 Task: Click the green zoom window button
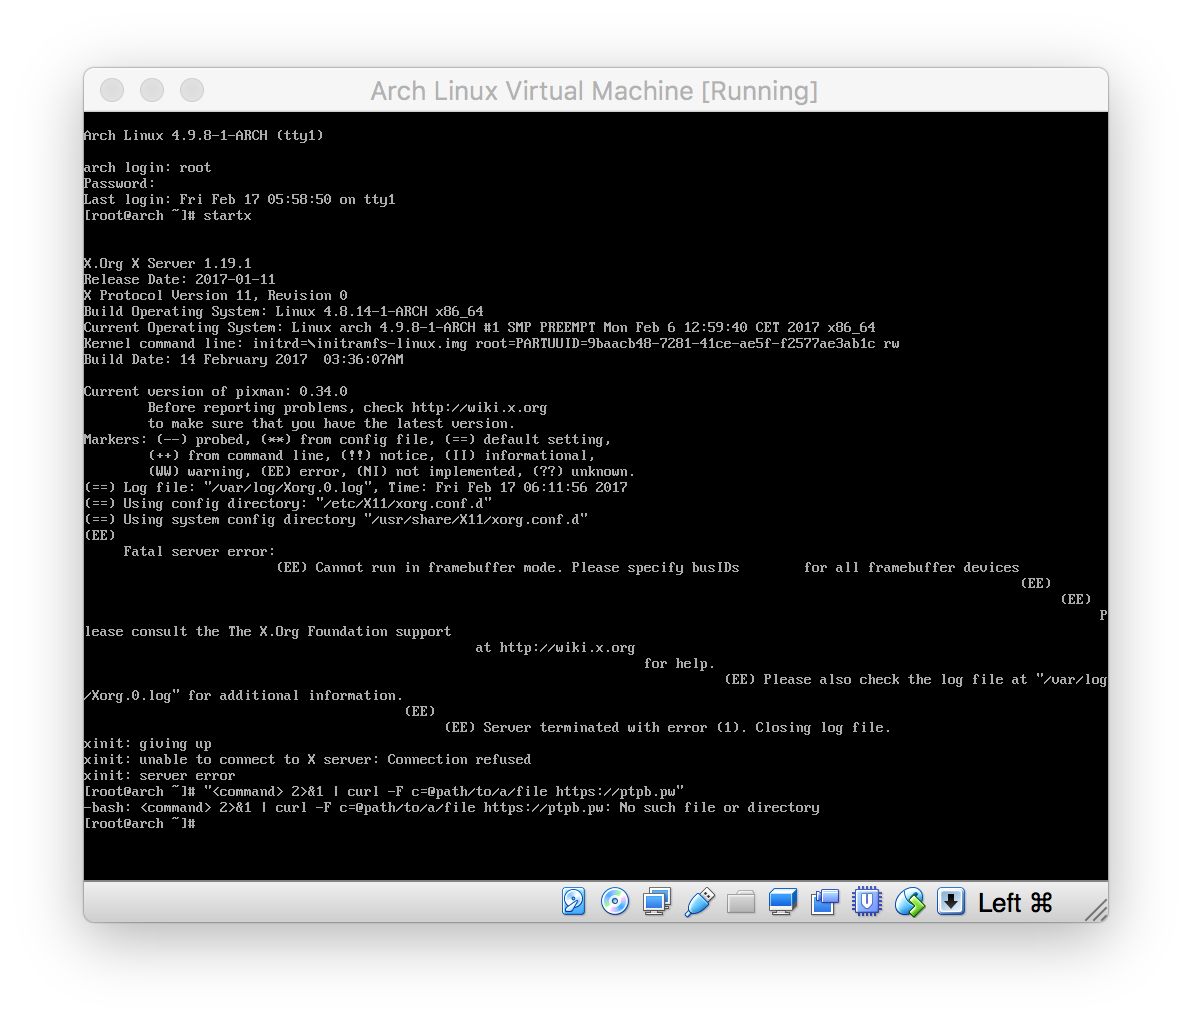pos(192,90)
